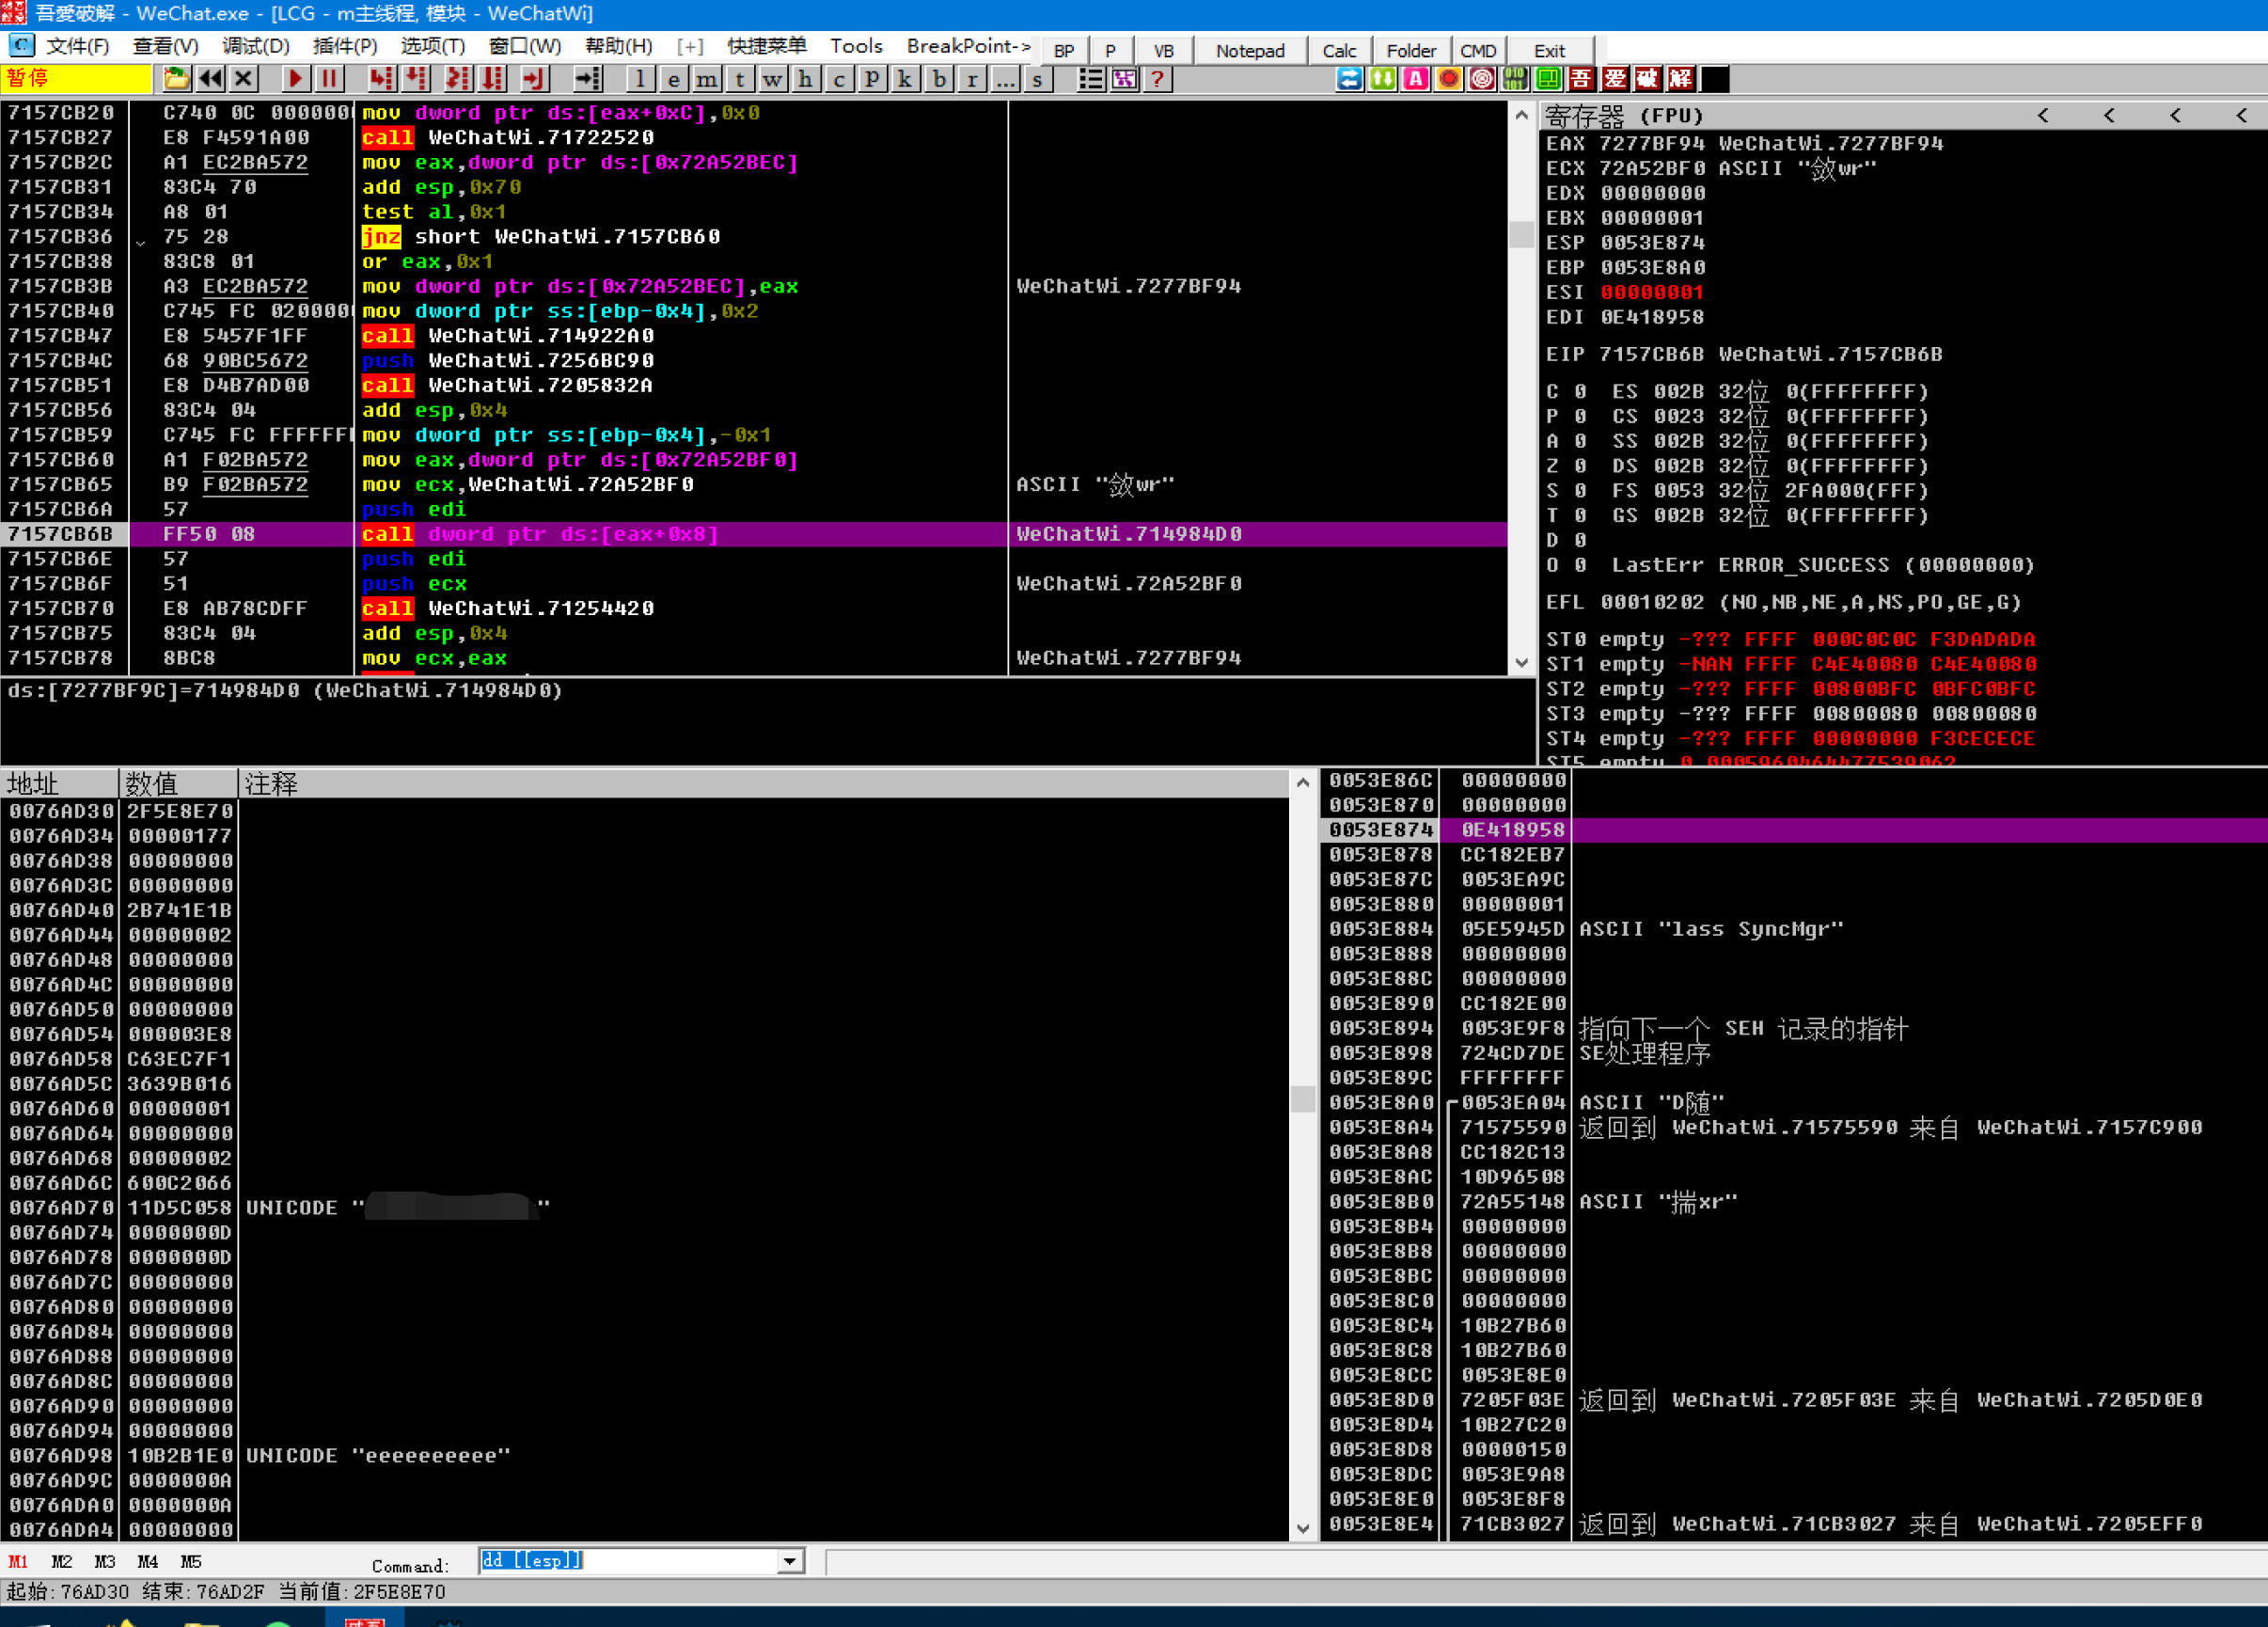
Task: Click the blue swap arrows plugin icon
Action: point(1350,79)
